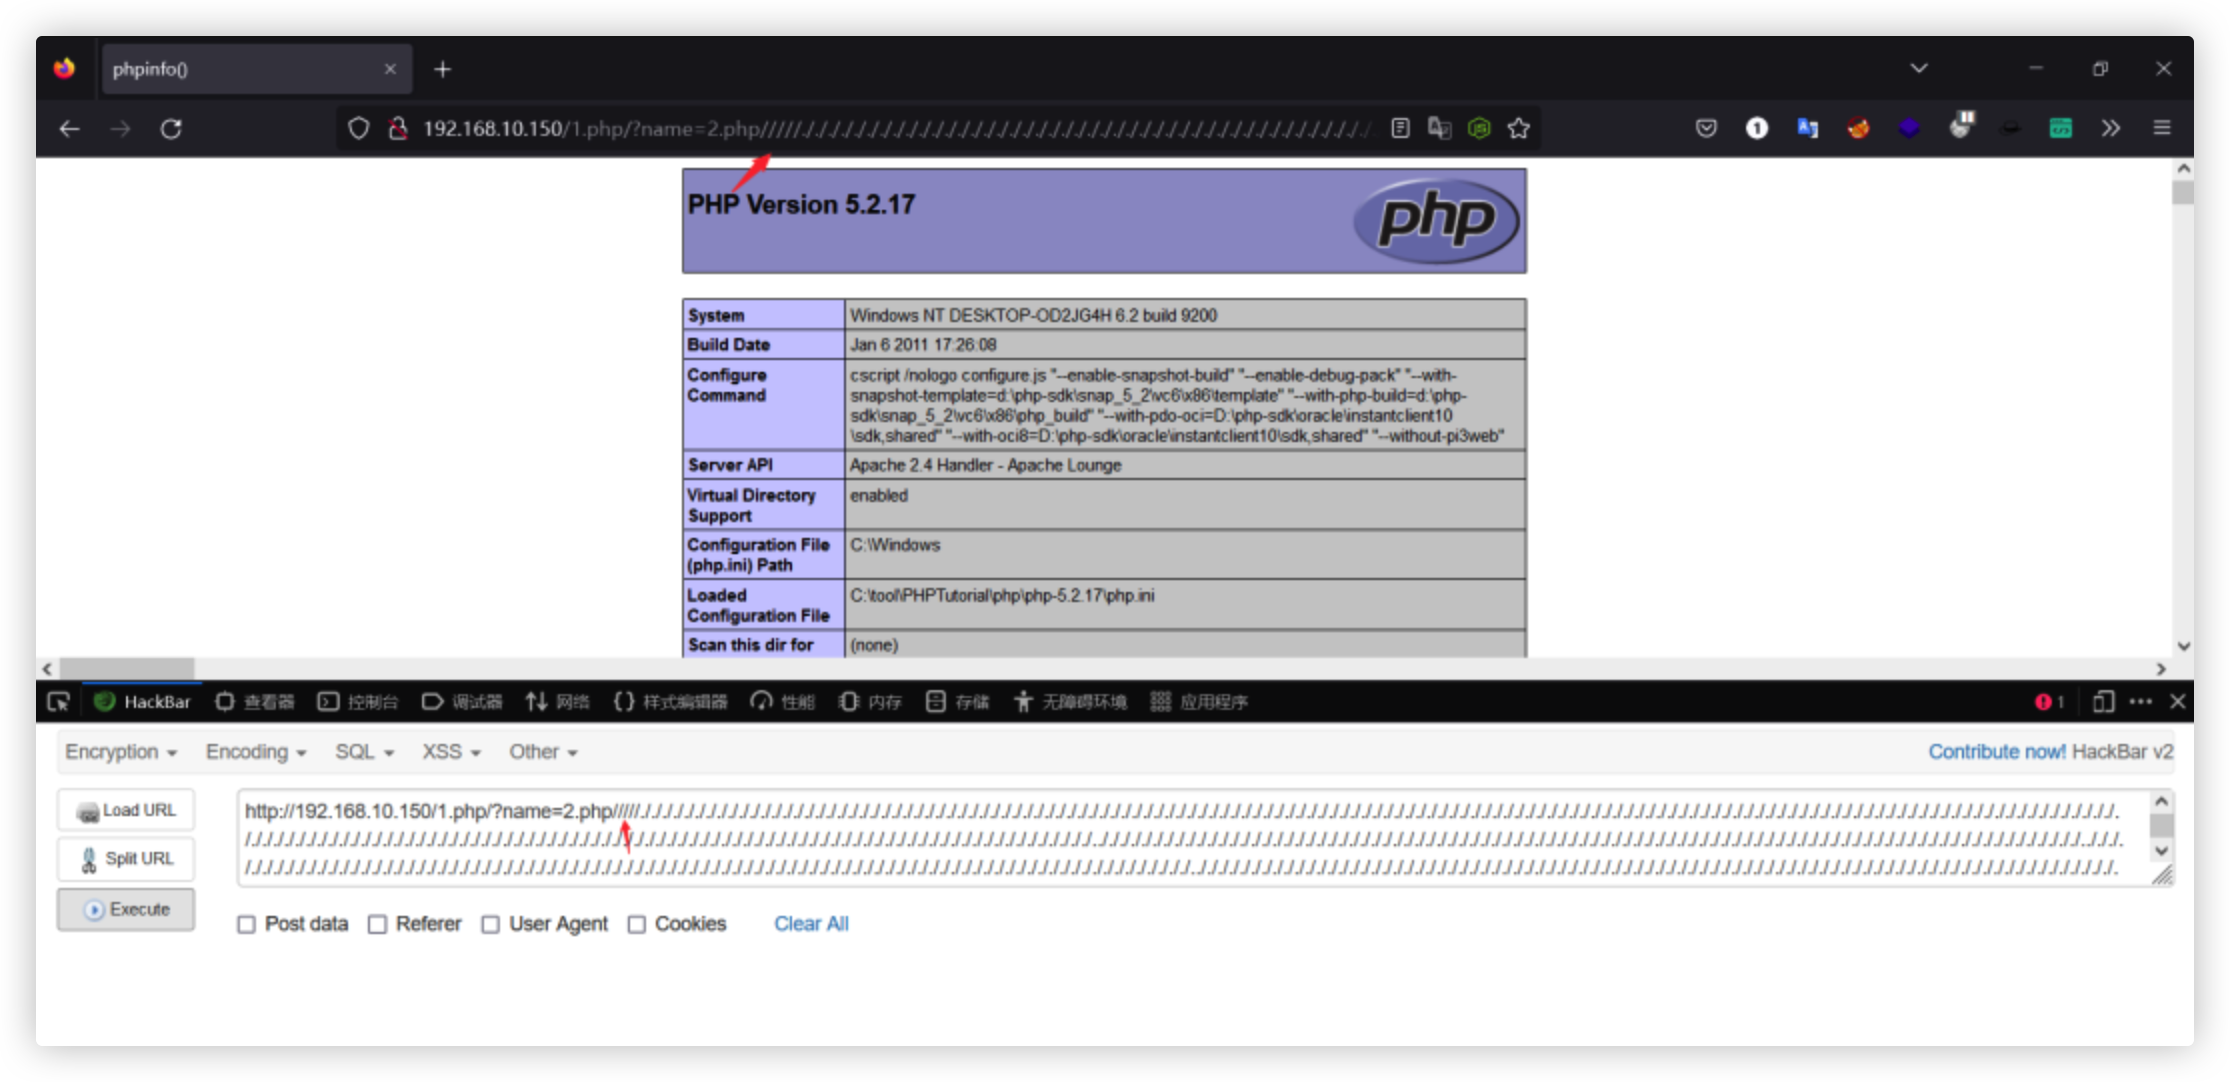Click the browser reload page icon
The height and width of the screenshot is (1082, 2230).
click(171, 129)
